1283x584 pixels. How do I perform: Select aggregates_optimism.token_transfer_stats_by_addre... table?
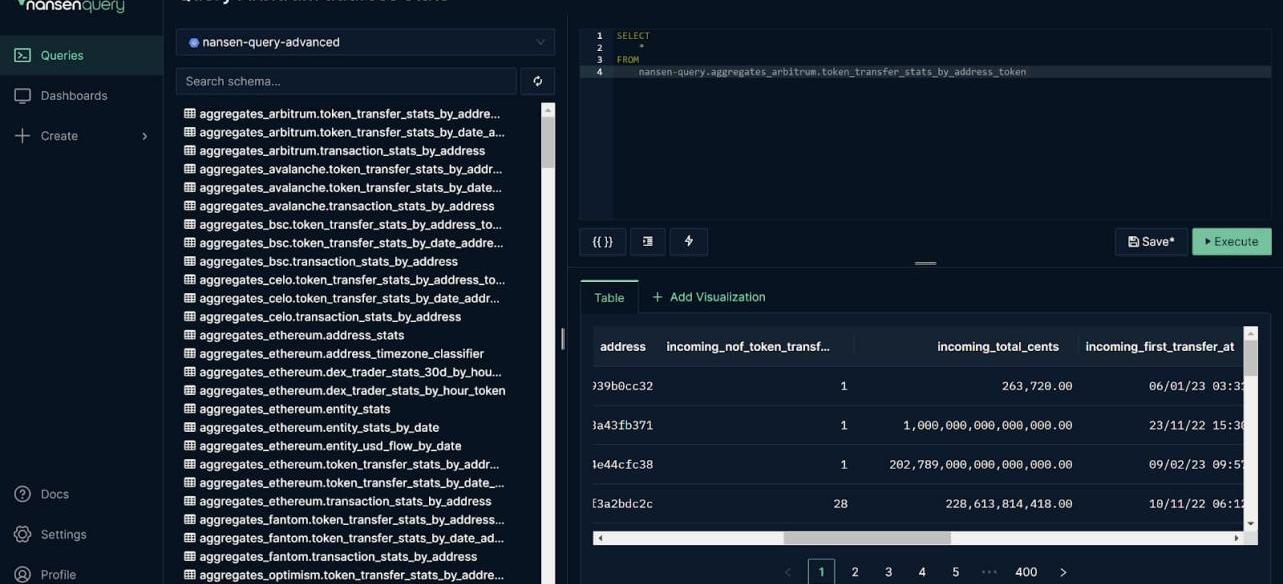[x=344, y=575]
